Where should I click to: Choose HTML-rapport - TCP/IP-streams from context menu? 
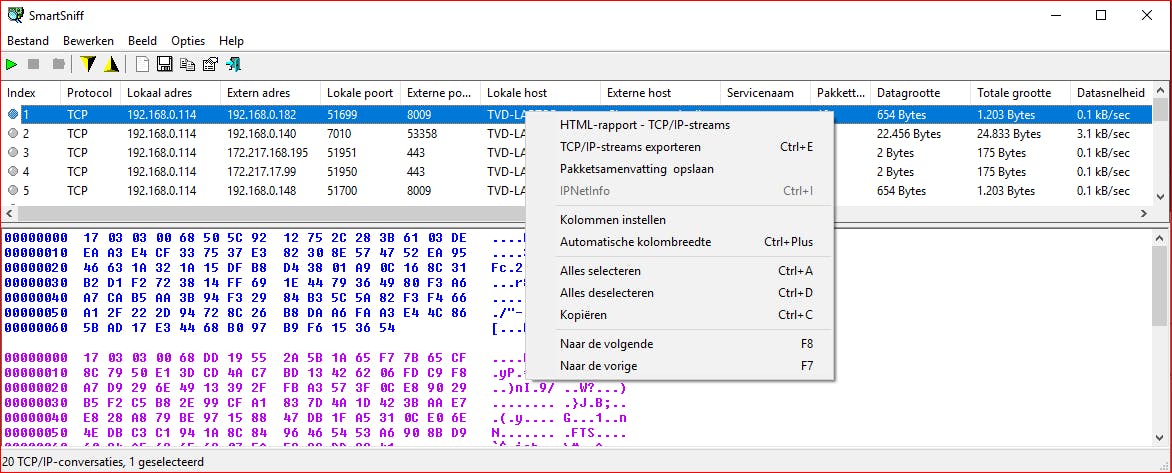(645, 125)
